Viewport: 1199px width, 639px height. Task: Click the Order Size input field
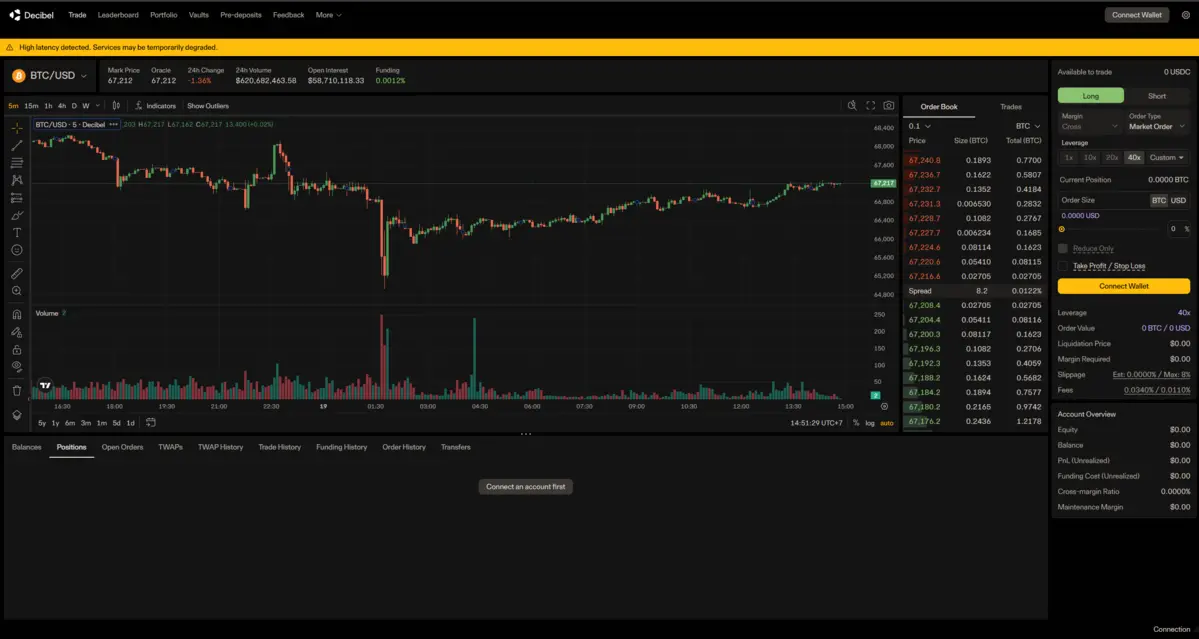tap(1100, 215)
